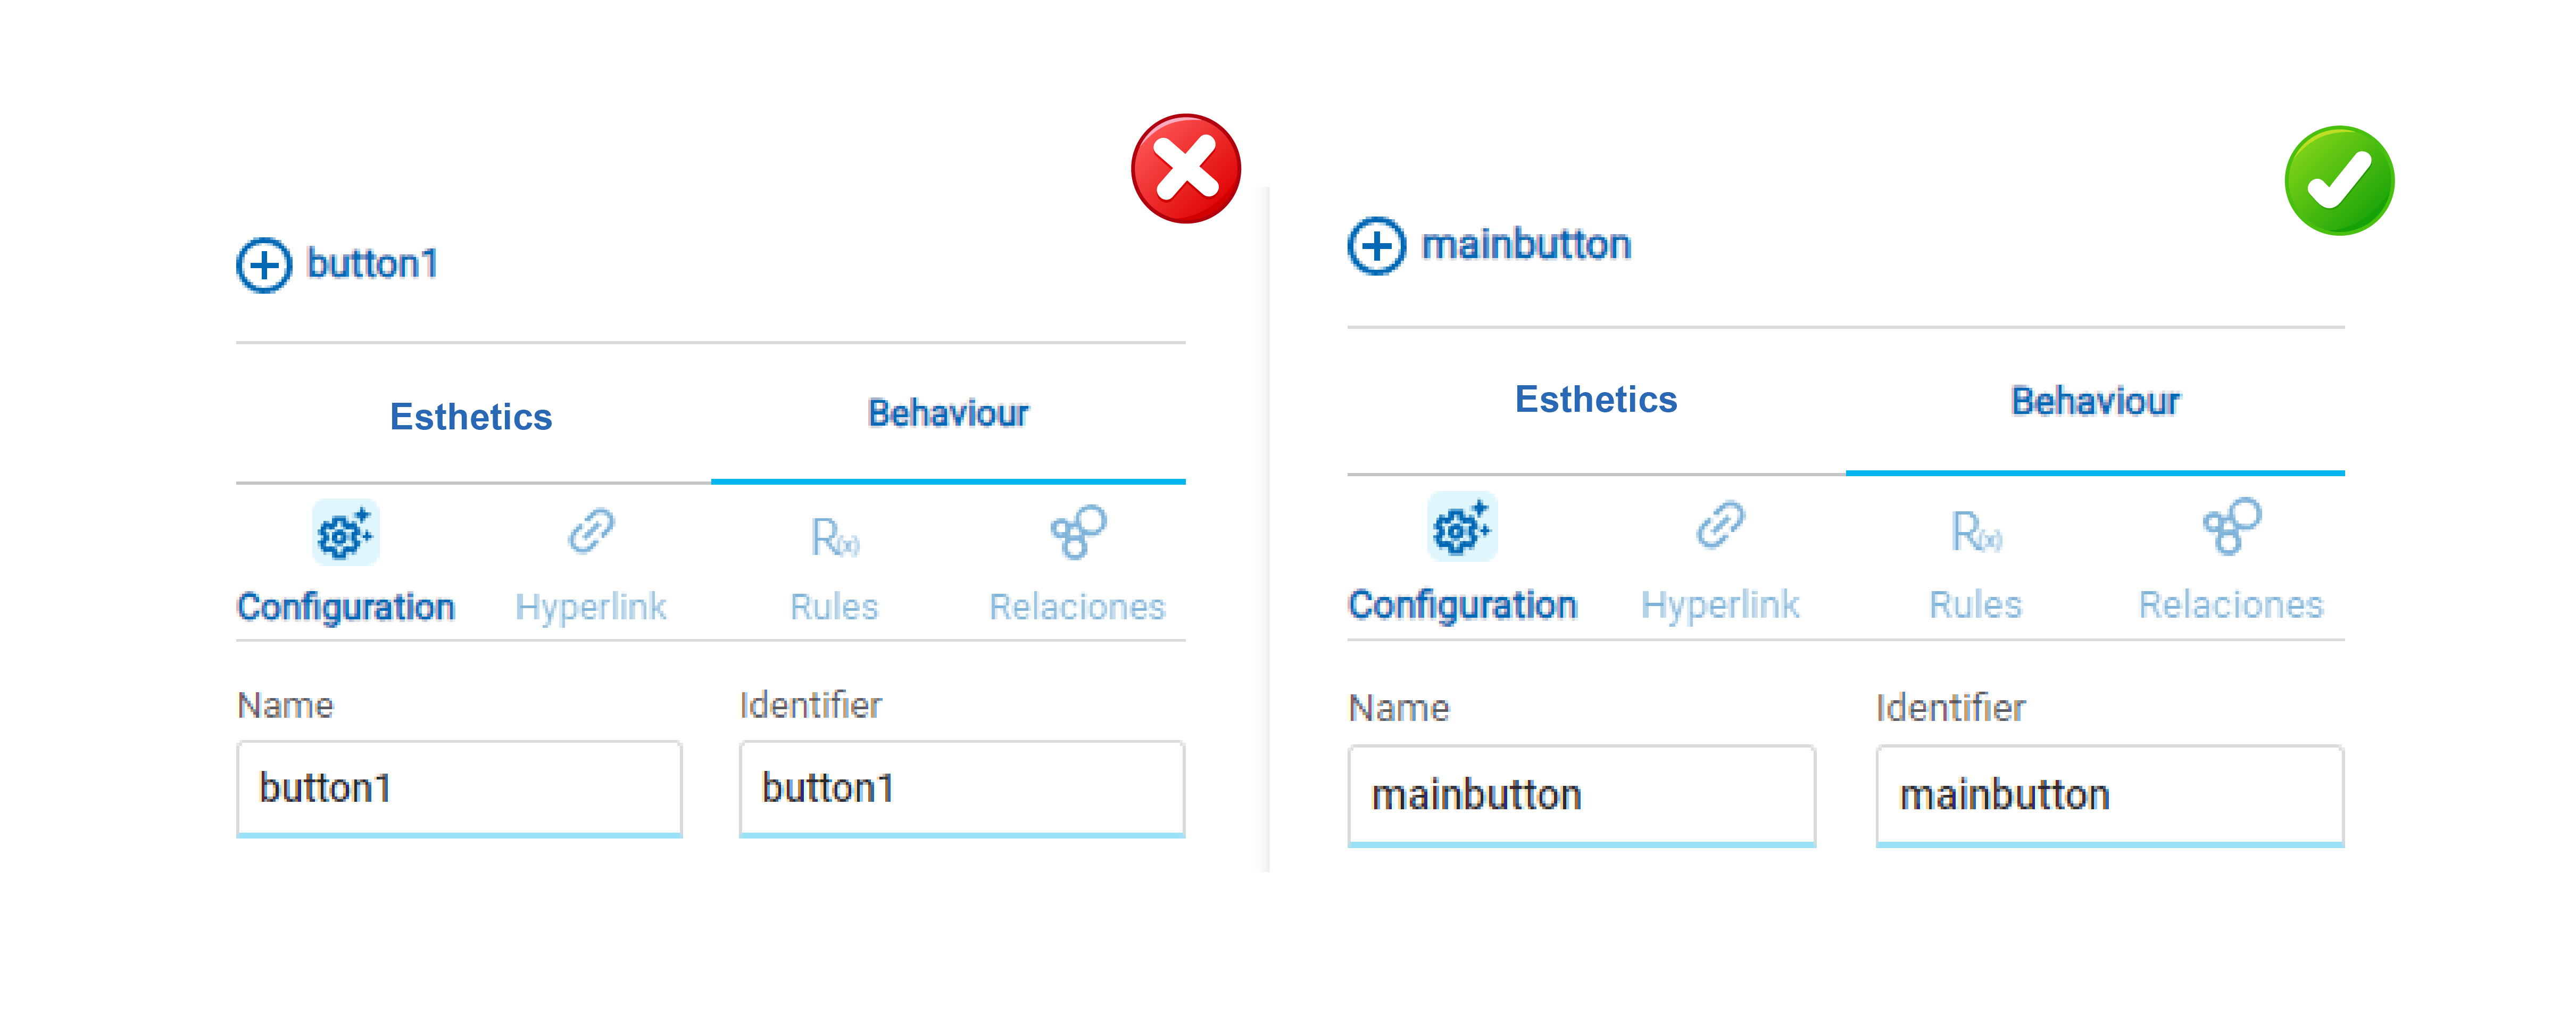
Task: Click the green checkmark badge
Action: [x=2339, y=181]
